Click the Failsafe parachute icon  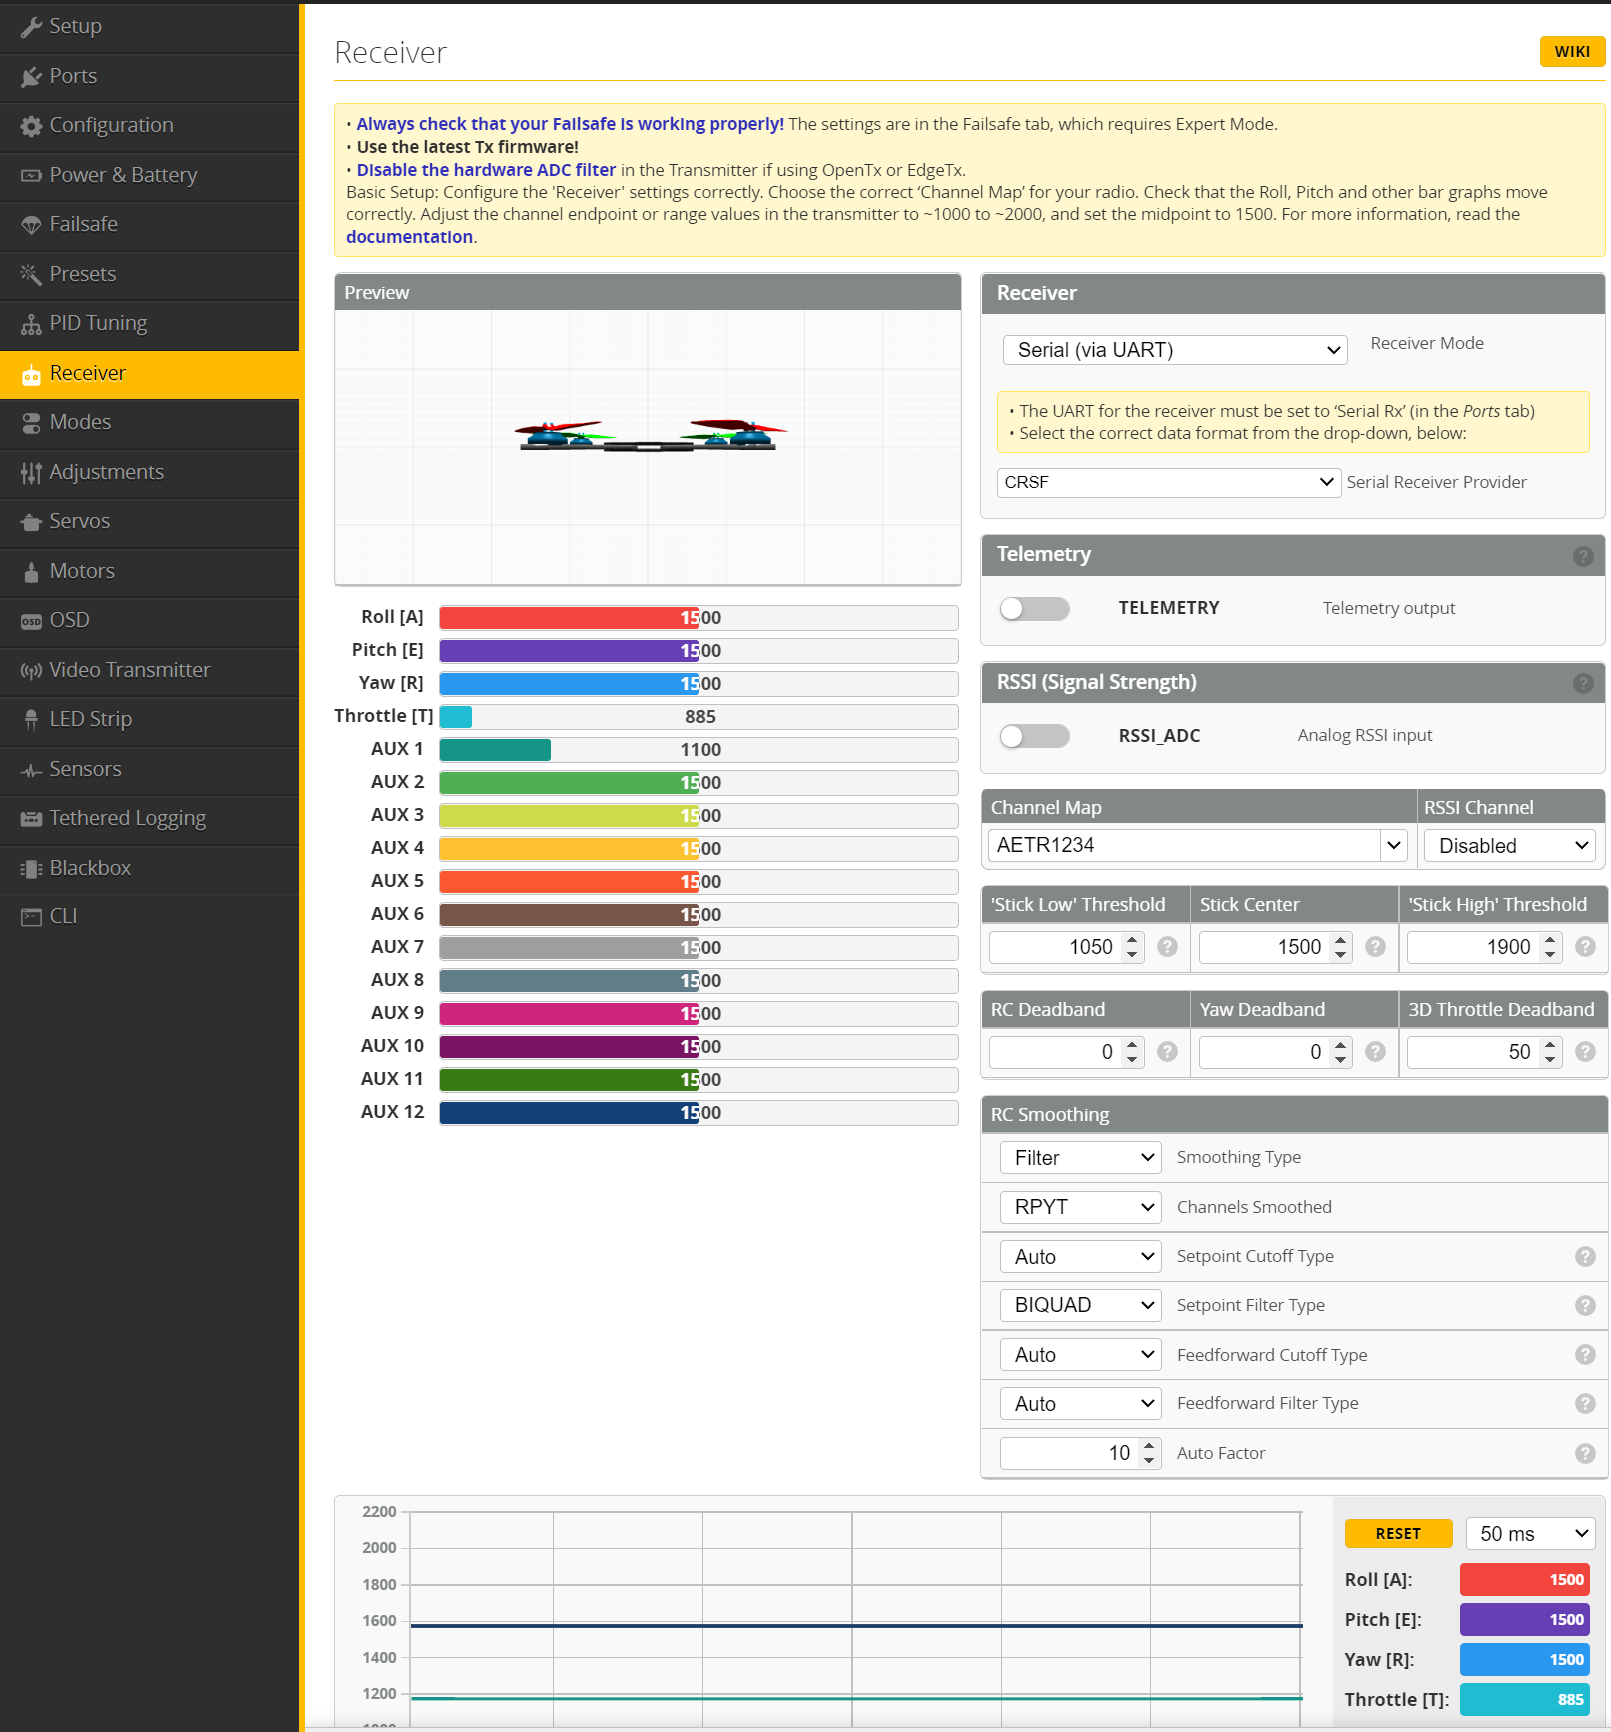click(x=31, y=225)
